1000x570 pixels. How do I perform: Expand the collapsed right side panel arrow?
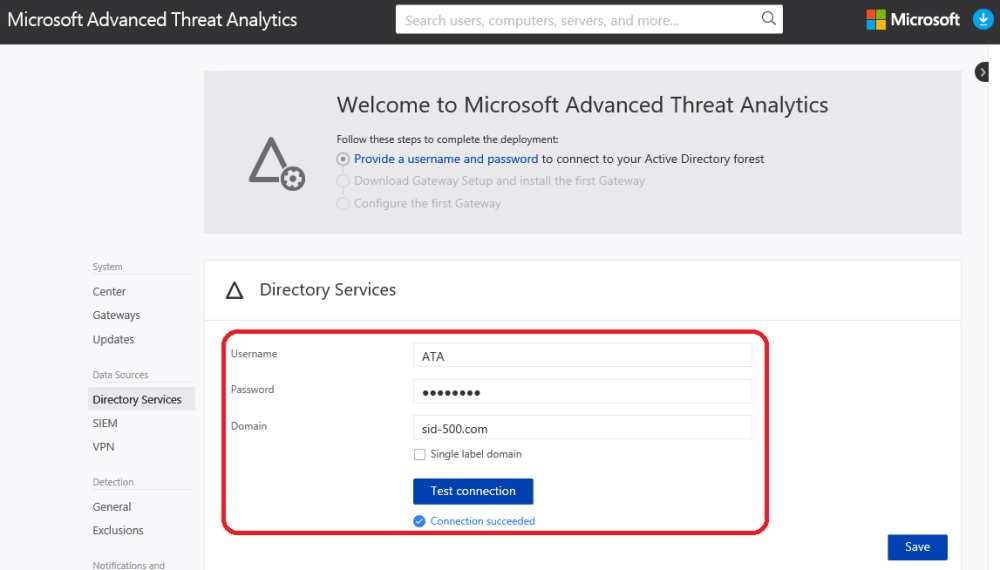[x=983, y=72]
